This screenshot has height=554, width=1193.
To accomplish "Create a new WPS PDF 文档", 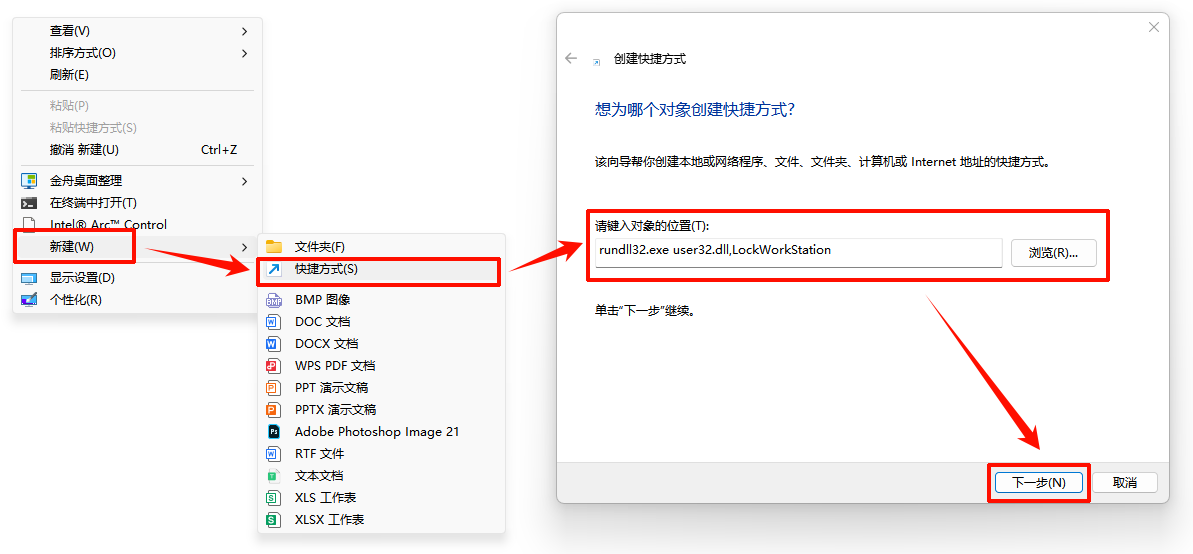I will (381, 366).
